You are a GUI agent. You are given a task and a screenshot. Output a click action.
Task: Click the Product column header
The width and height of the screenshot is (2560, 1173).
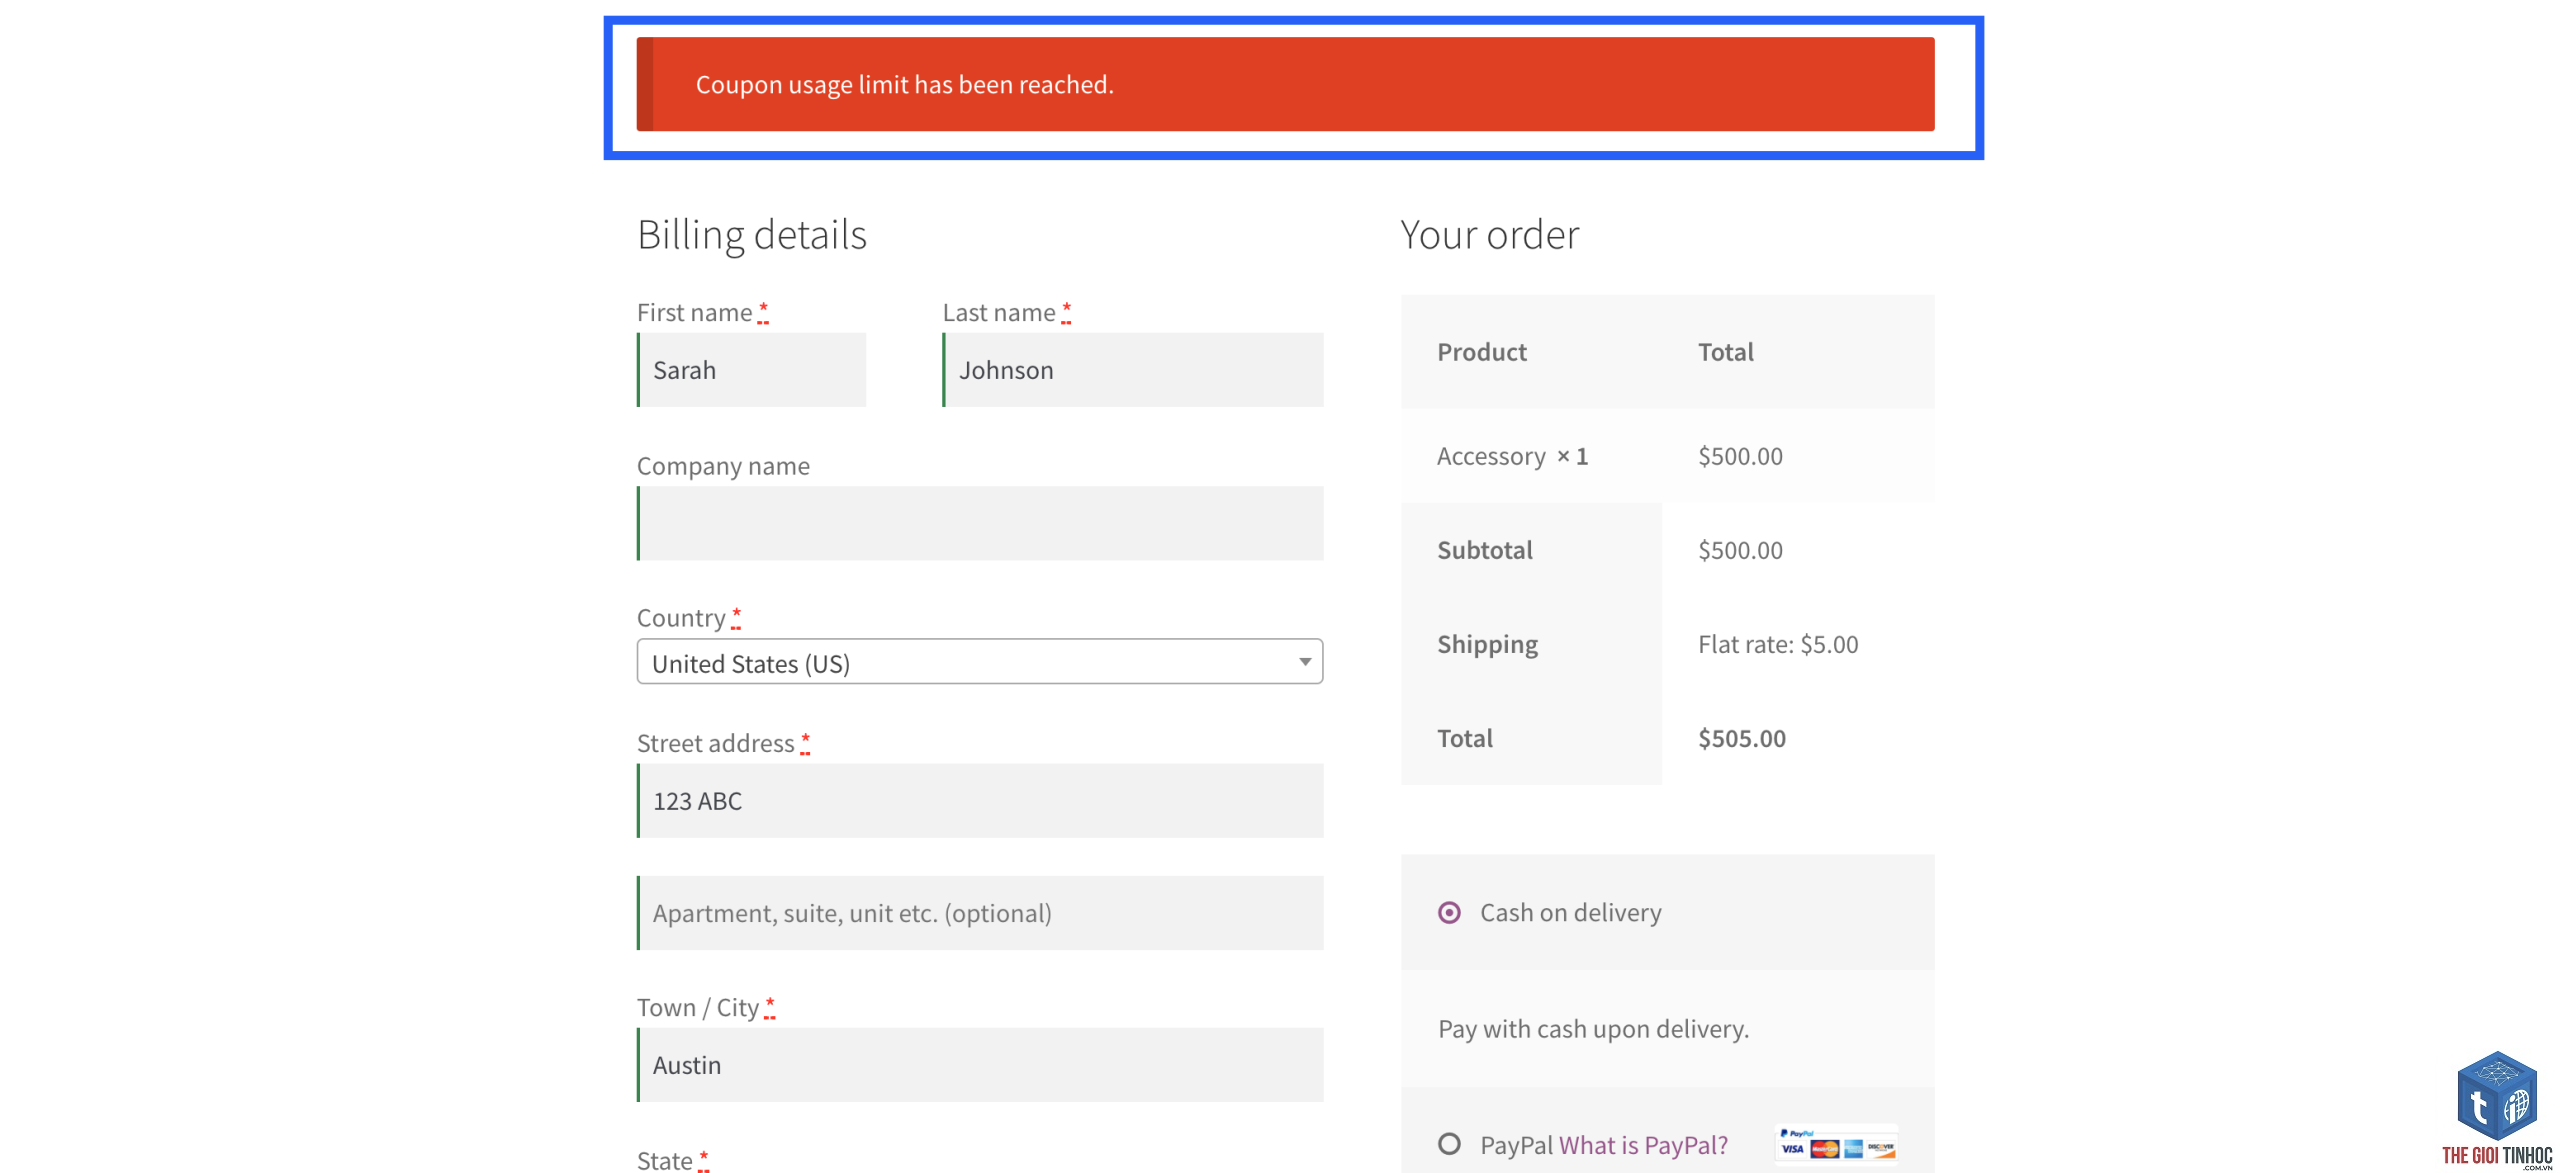point(1482,352)
